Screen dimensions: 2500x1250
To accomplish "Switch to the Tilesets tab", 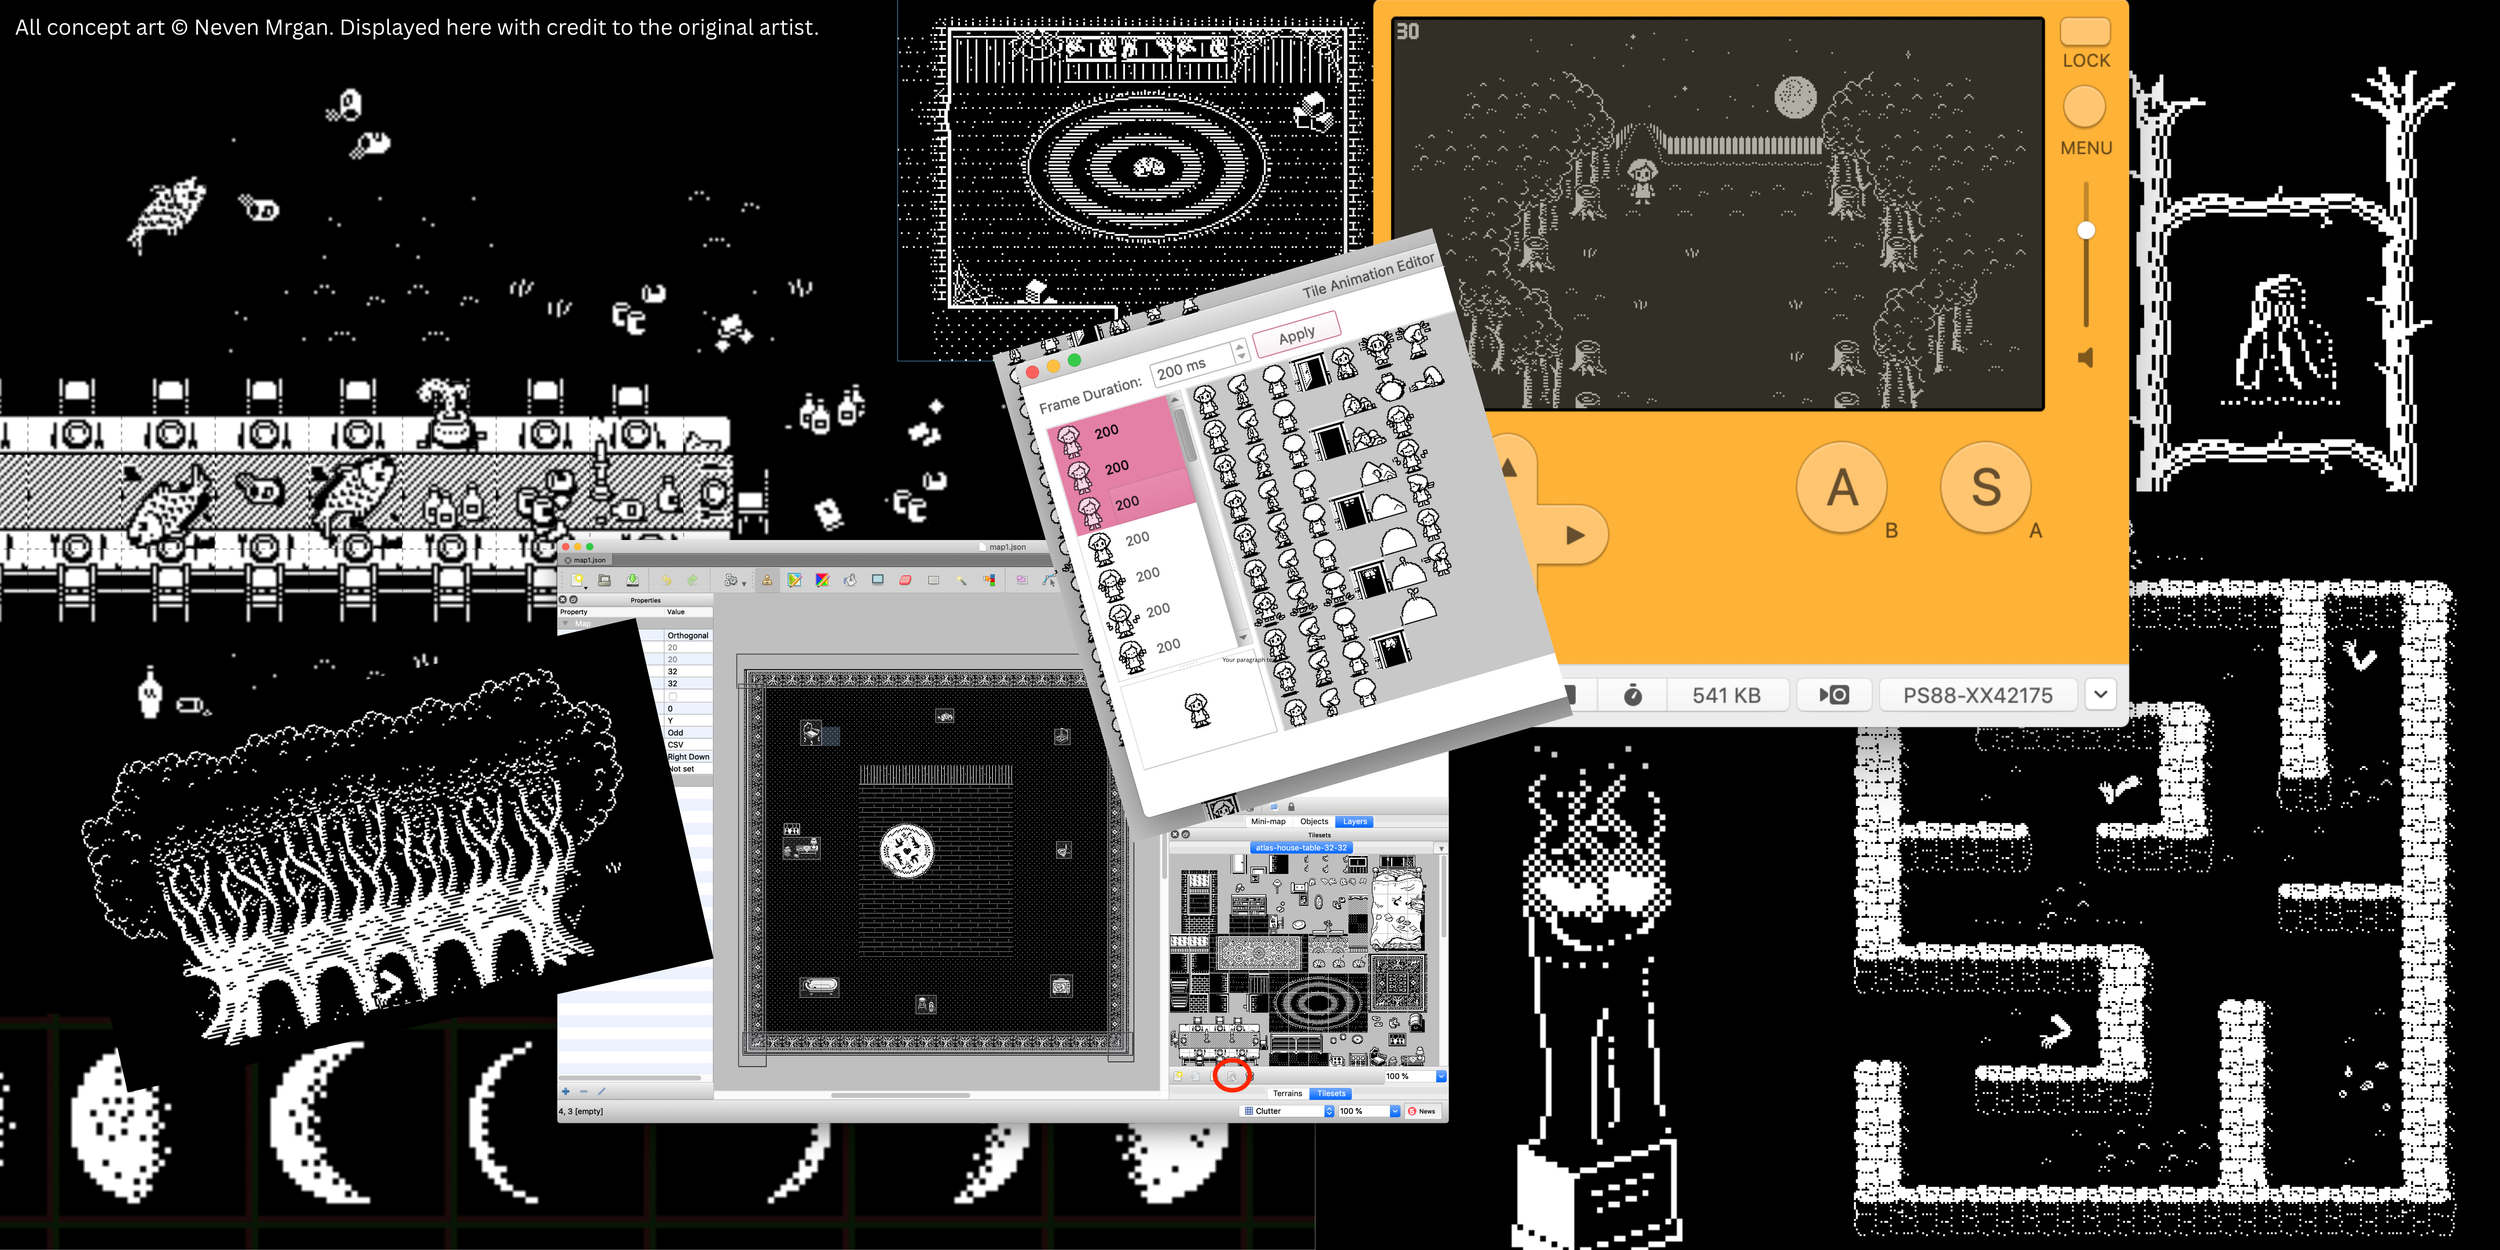I will tap(1331, 1093).
